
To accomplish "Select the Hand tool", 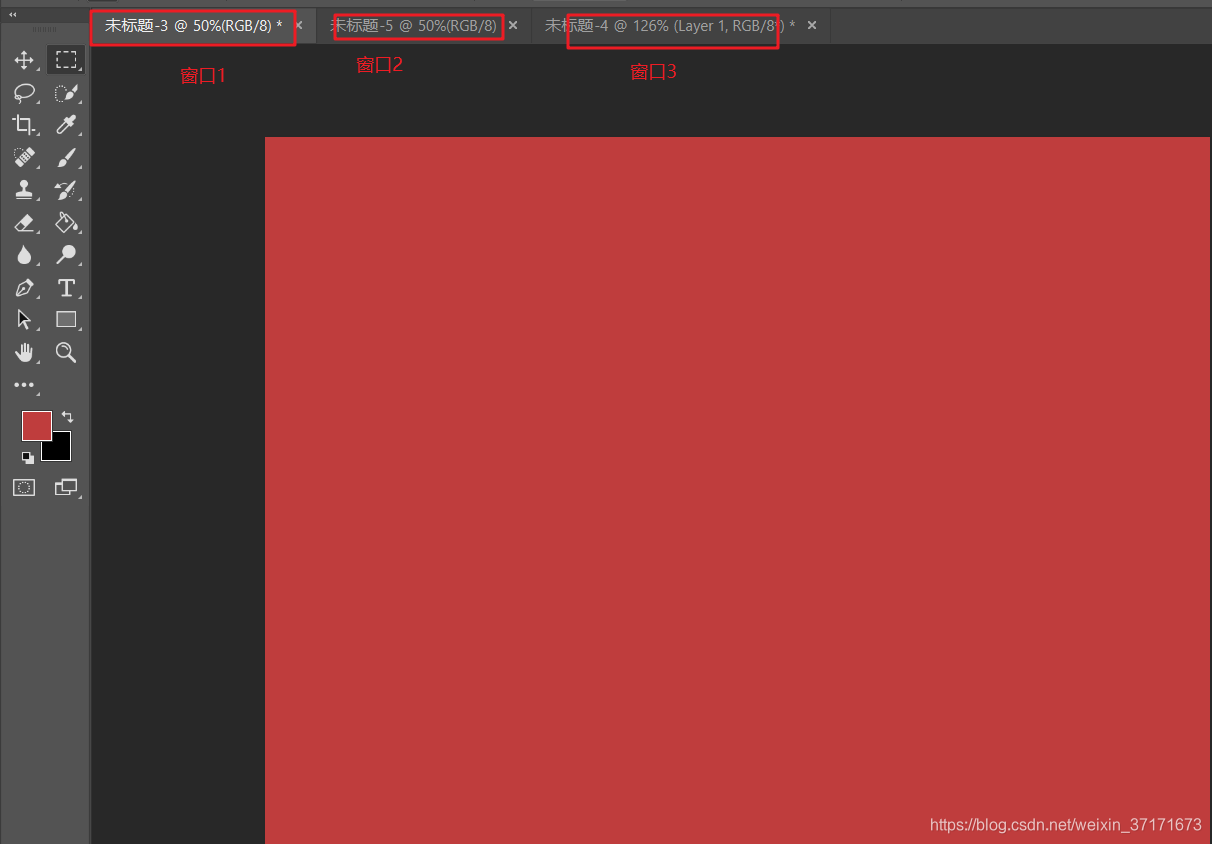I will 24,352.
